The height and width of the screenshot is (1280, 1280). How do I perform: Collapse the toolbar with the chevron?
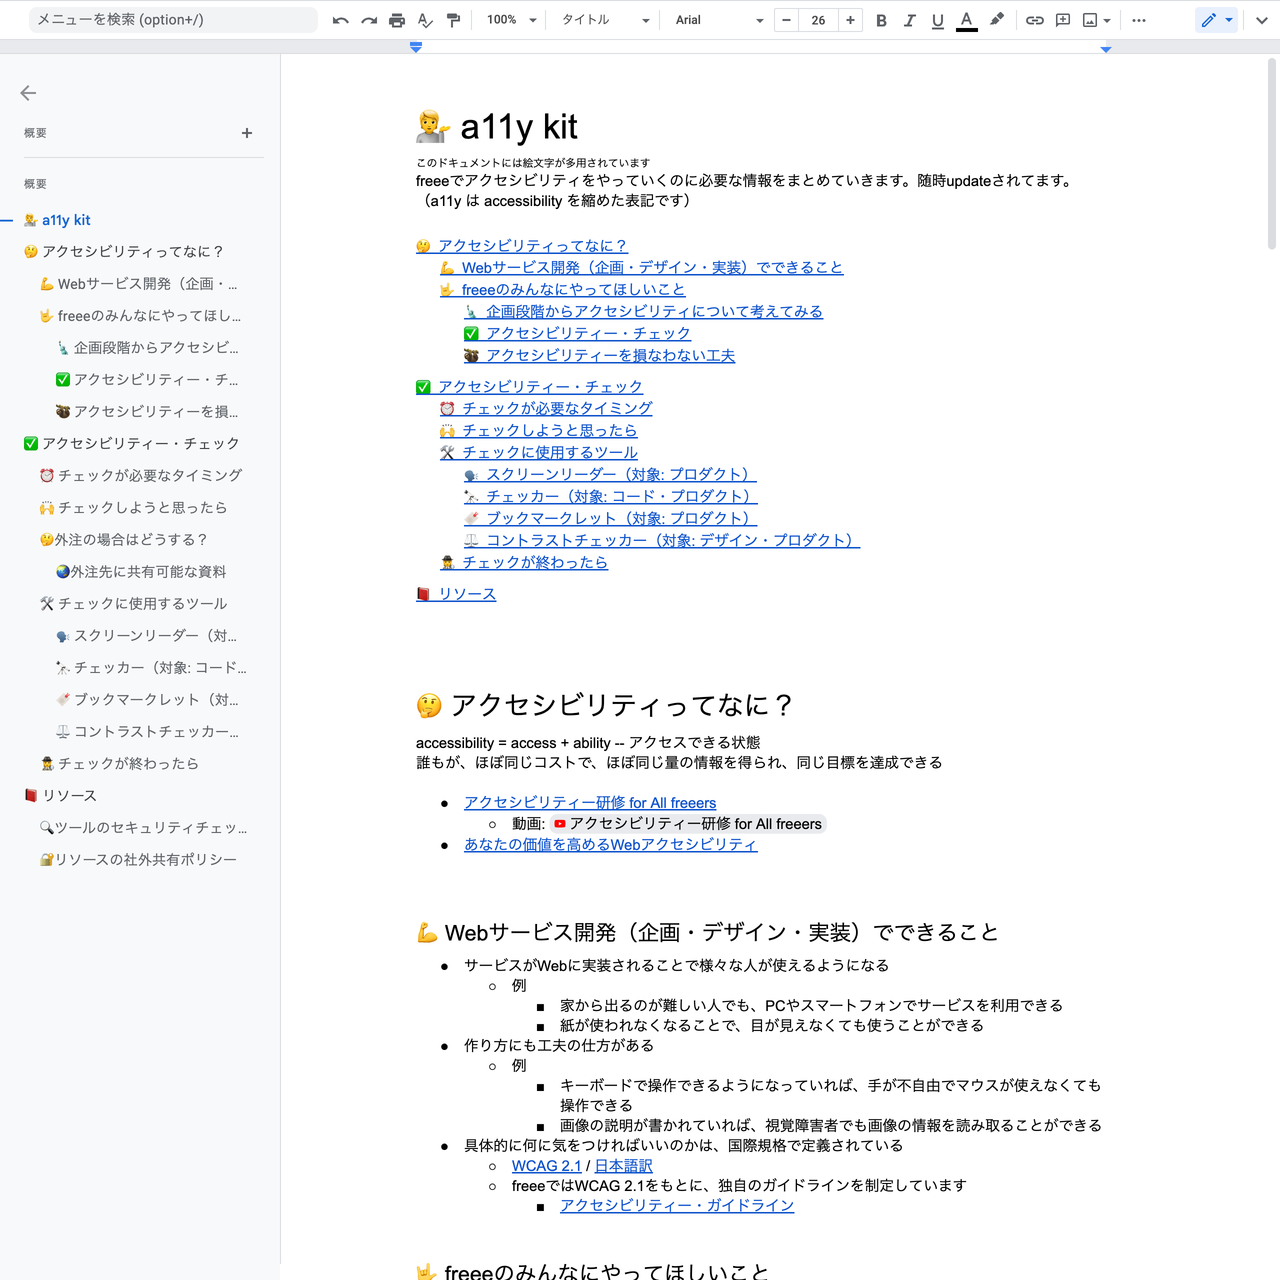coord(1262,20)
